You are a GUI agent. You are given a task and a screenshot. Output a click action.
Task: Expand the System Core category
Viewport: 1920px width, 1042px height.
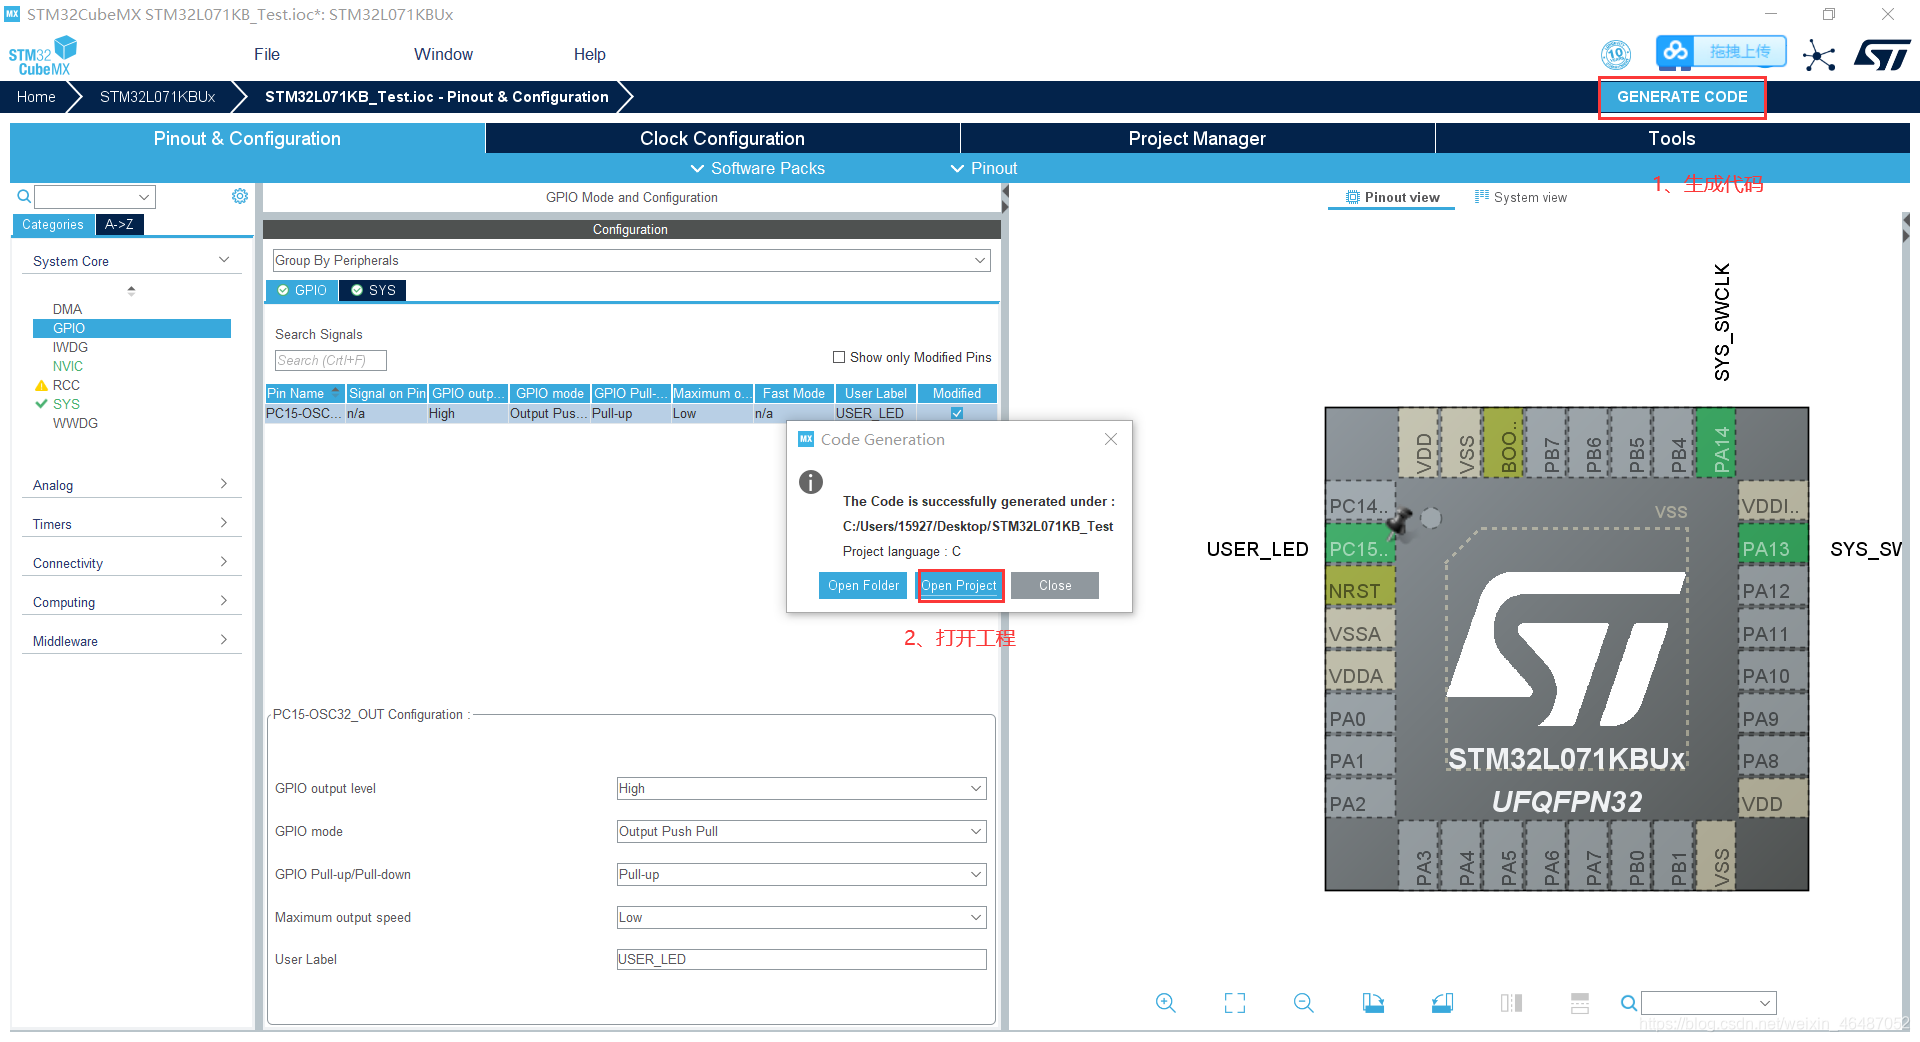[131, 261]
